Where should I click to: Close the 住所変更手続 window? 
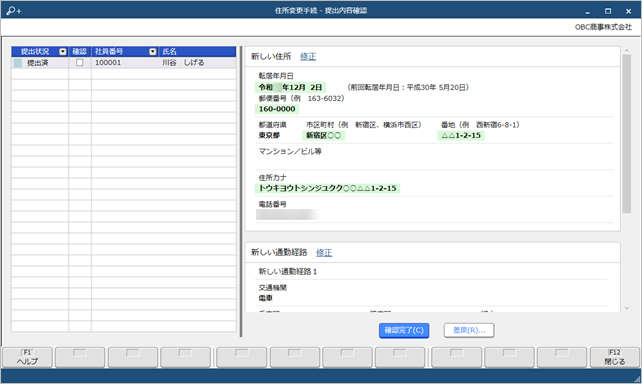628,11
